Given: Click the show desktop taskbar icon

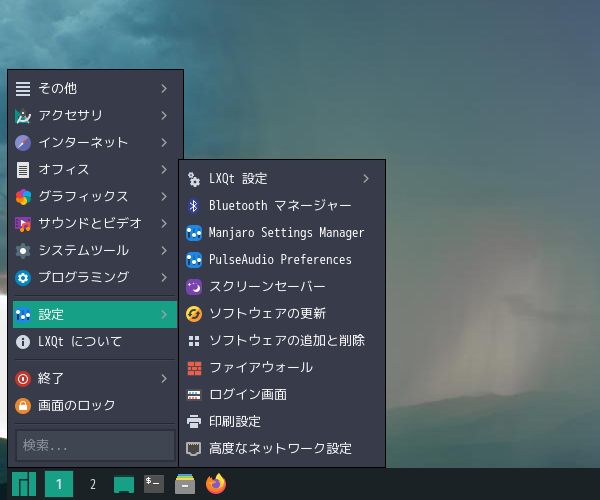Looking at the screenshot, I should click(x=124, y=484).
